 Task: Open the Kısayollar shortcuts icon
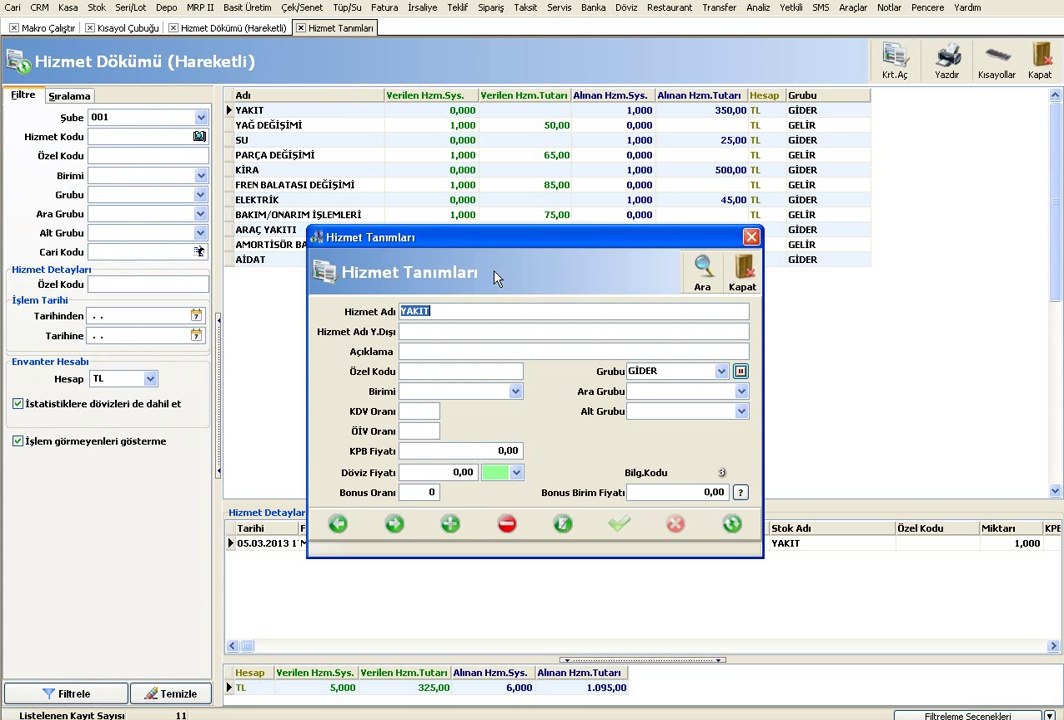click(x=996, y=61)
